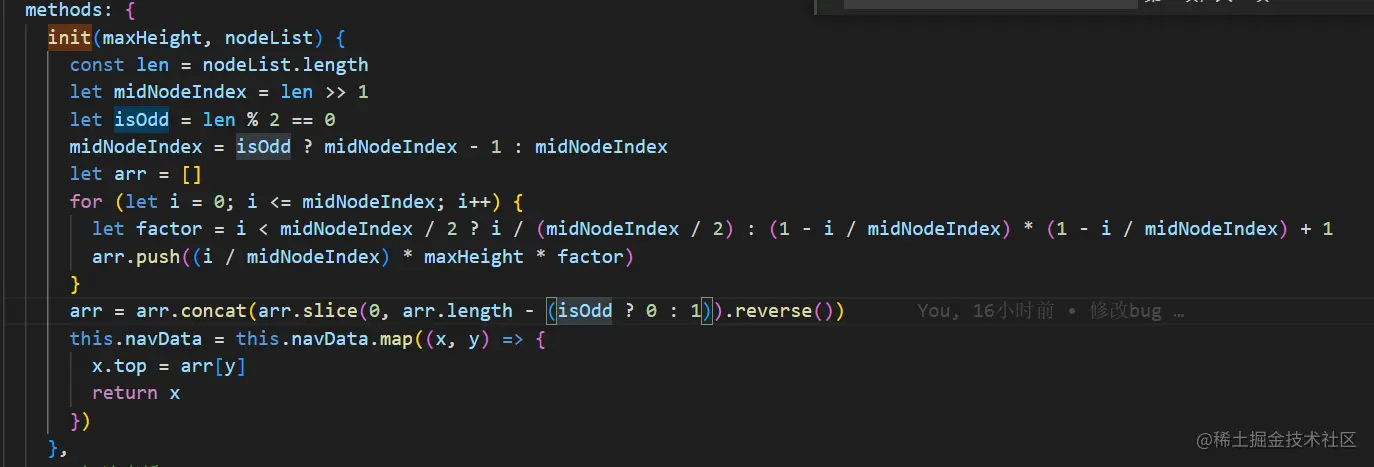The height and width of the screenshot is (467, 1374).
Task: Click "maxHeight * factor" inside arr.push
Action: point(524,257)
